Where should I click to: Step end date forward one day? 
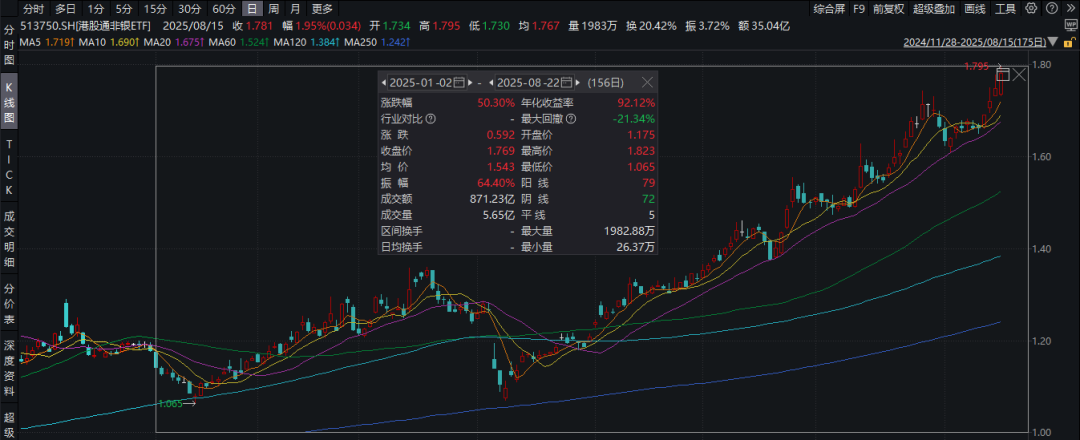[x=578, y=83]
